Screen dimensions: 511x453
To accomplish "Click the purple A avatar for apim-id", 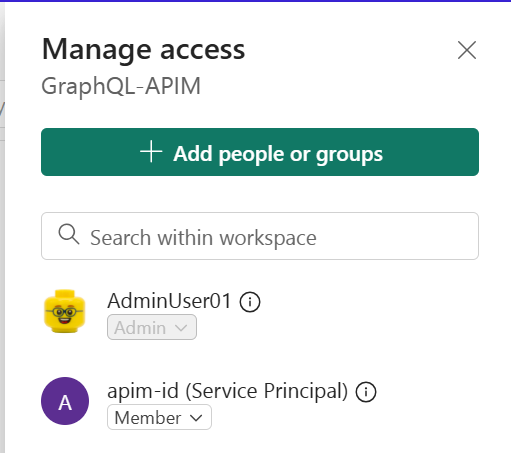I will click(65, 401).
